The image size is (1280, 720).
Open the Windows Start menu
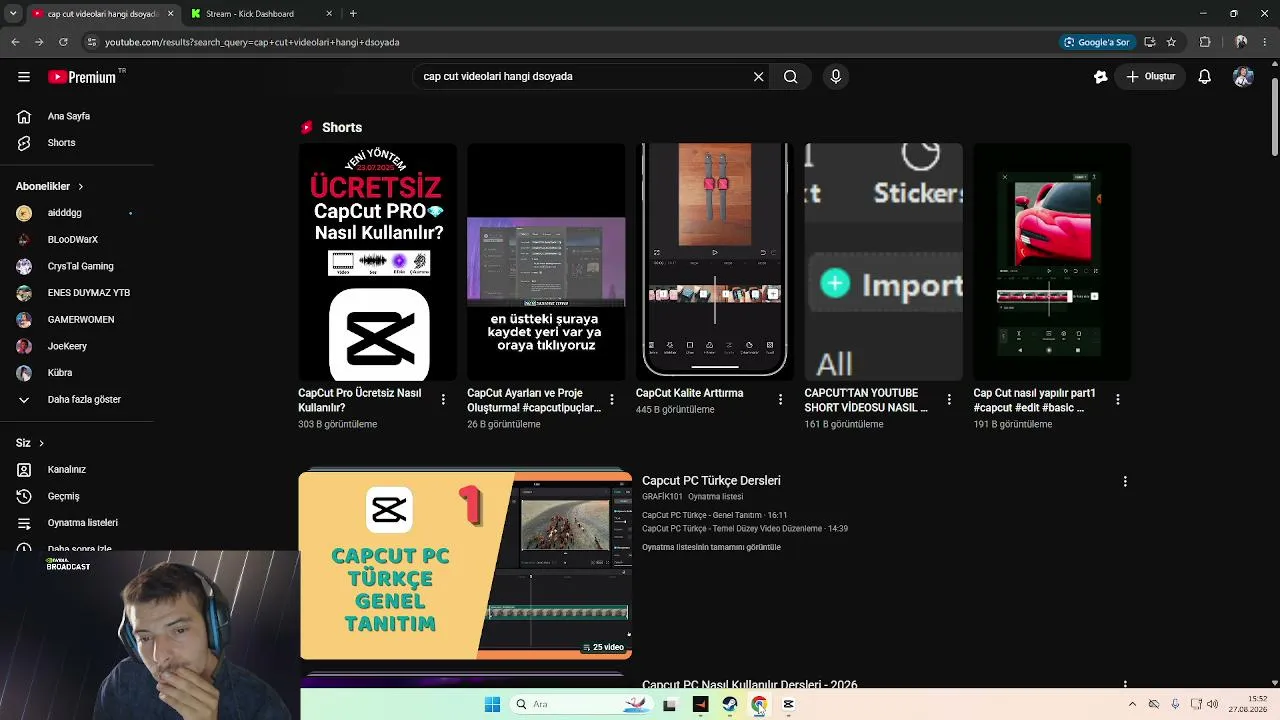pyautogui.click(x=492, y=704)
